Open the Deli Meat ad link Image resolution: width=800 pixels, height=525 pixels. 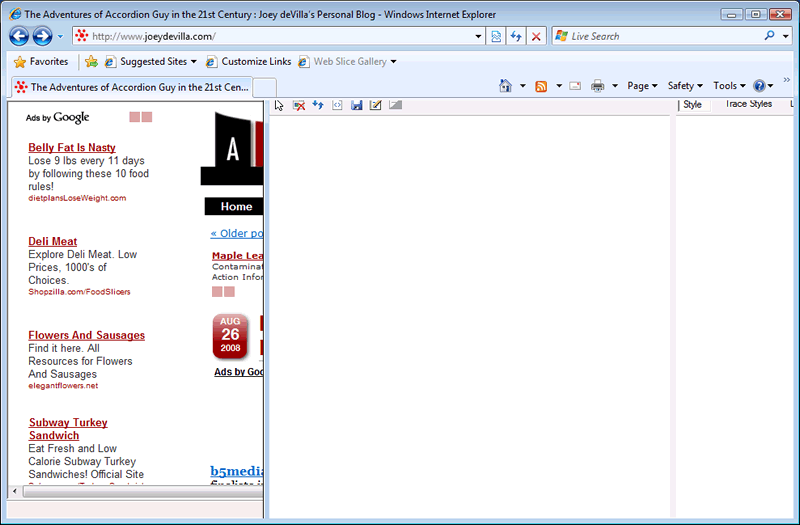(53, 241)
